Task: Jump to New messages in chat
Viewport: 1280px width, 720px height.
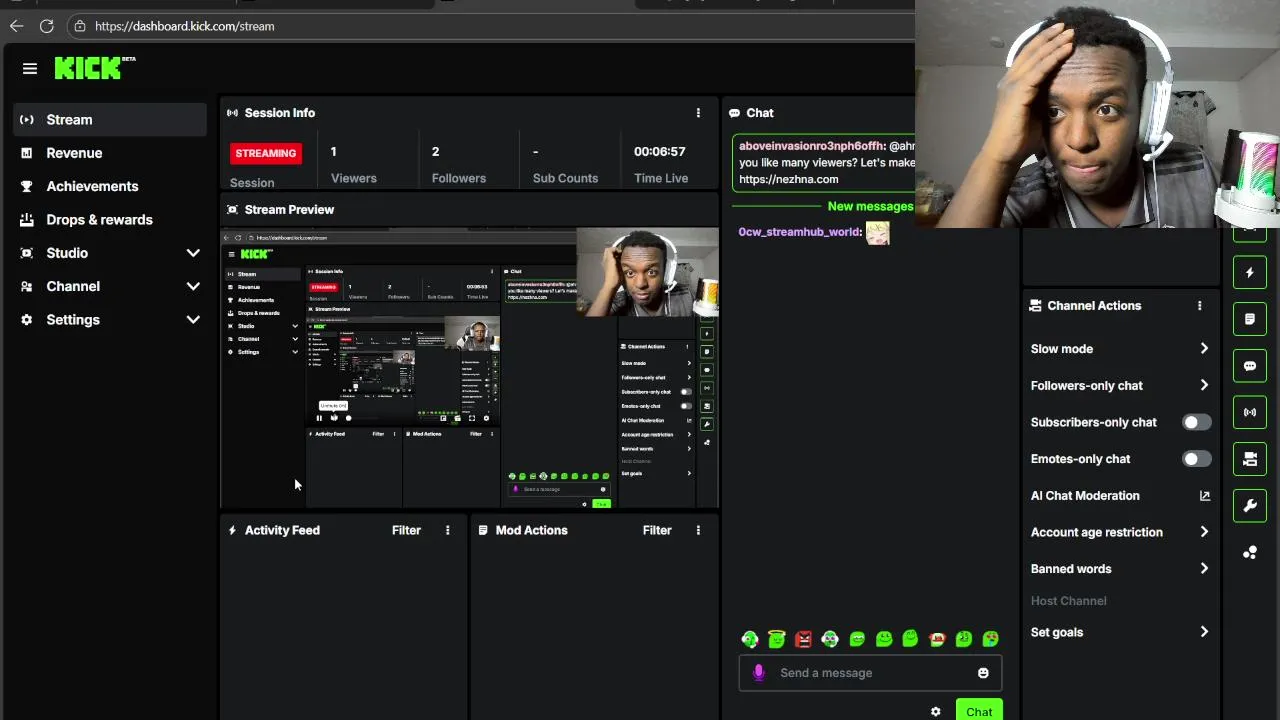Action: 870,206
